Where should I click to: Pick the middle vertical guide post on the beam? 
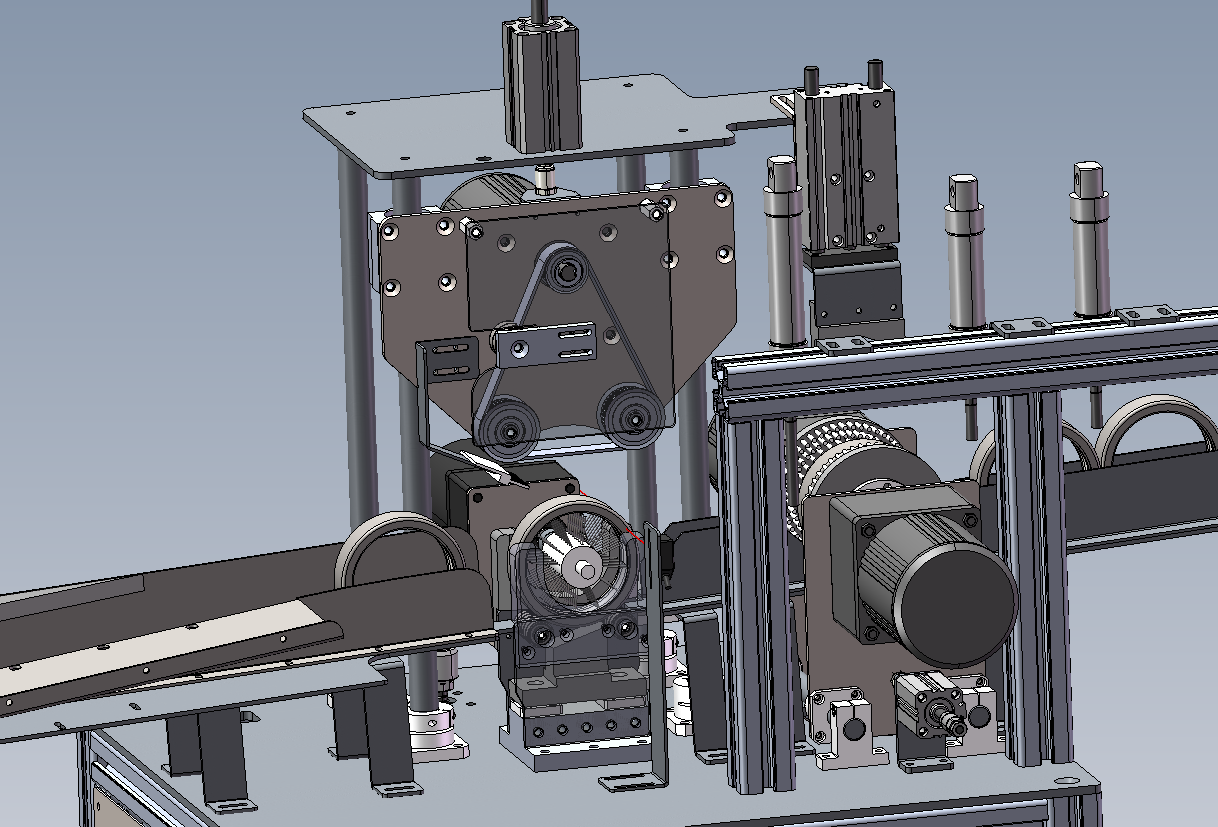(965, 250)
